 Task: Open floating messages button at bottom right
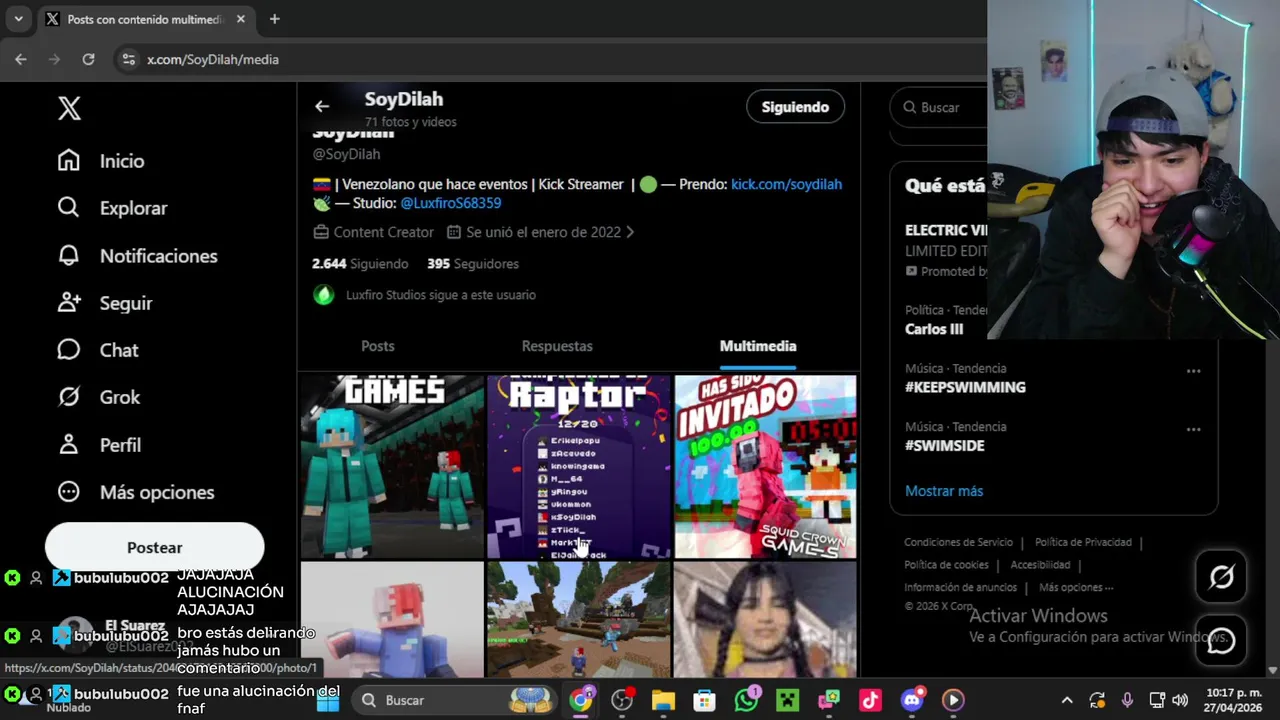(1221, 641)
